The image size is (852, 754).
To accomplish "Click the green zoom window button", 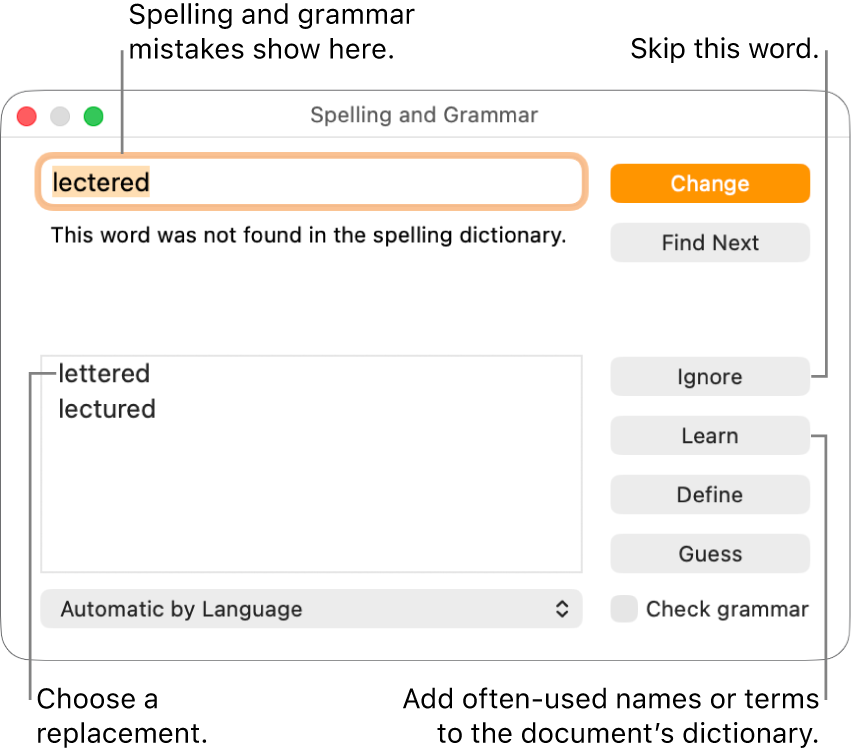I will point(93,116).
